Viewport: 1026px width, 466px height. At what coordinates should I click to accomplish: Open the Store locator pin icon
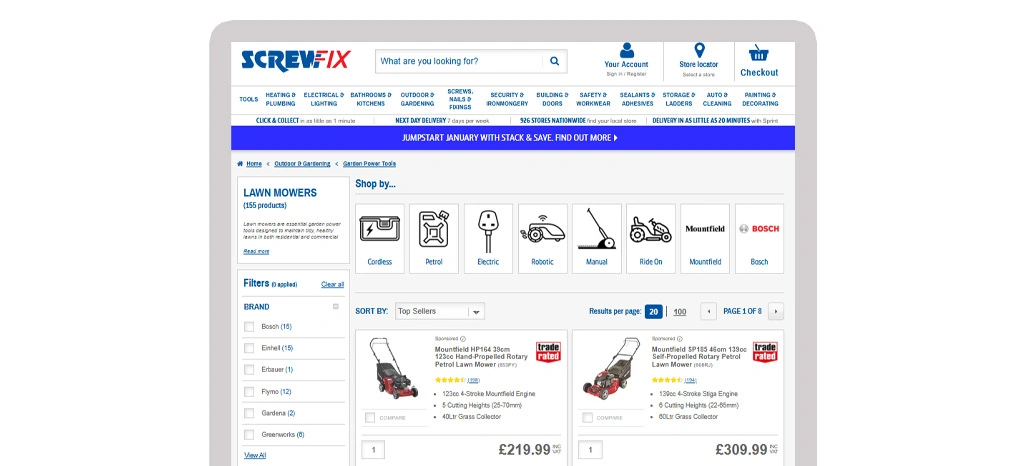[699, 50]
